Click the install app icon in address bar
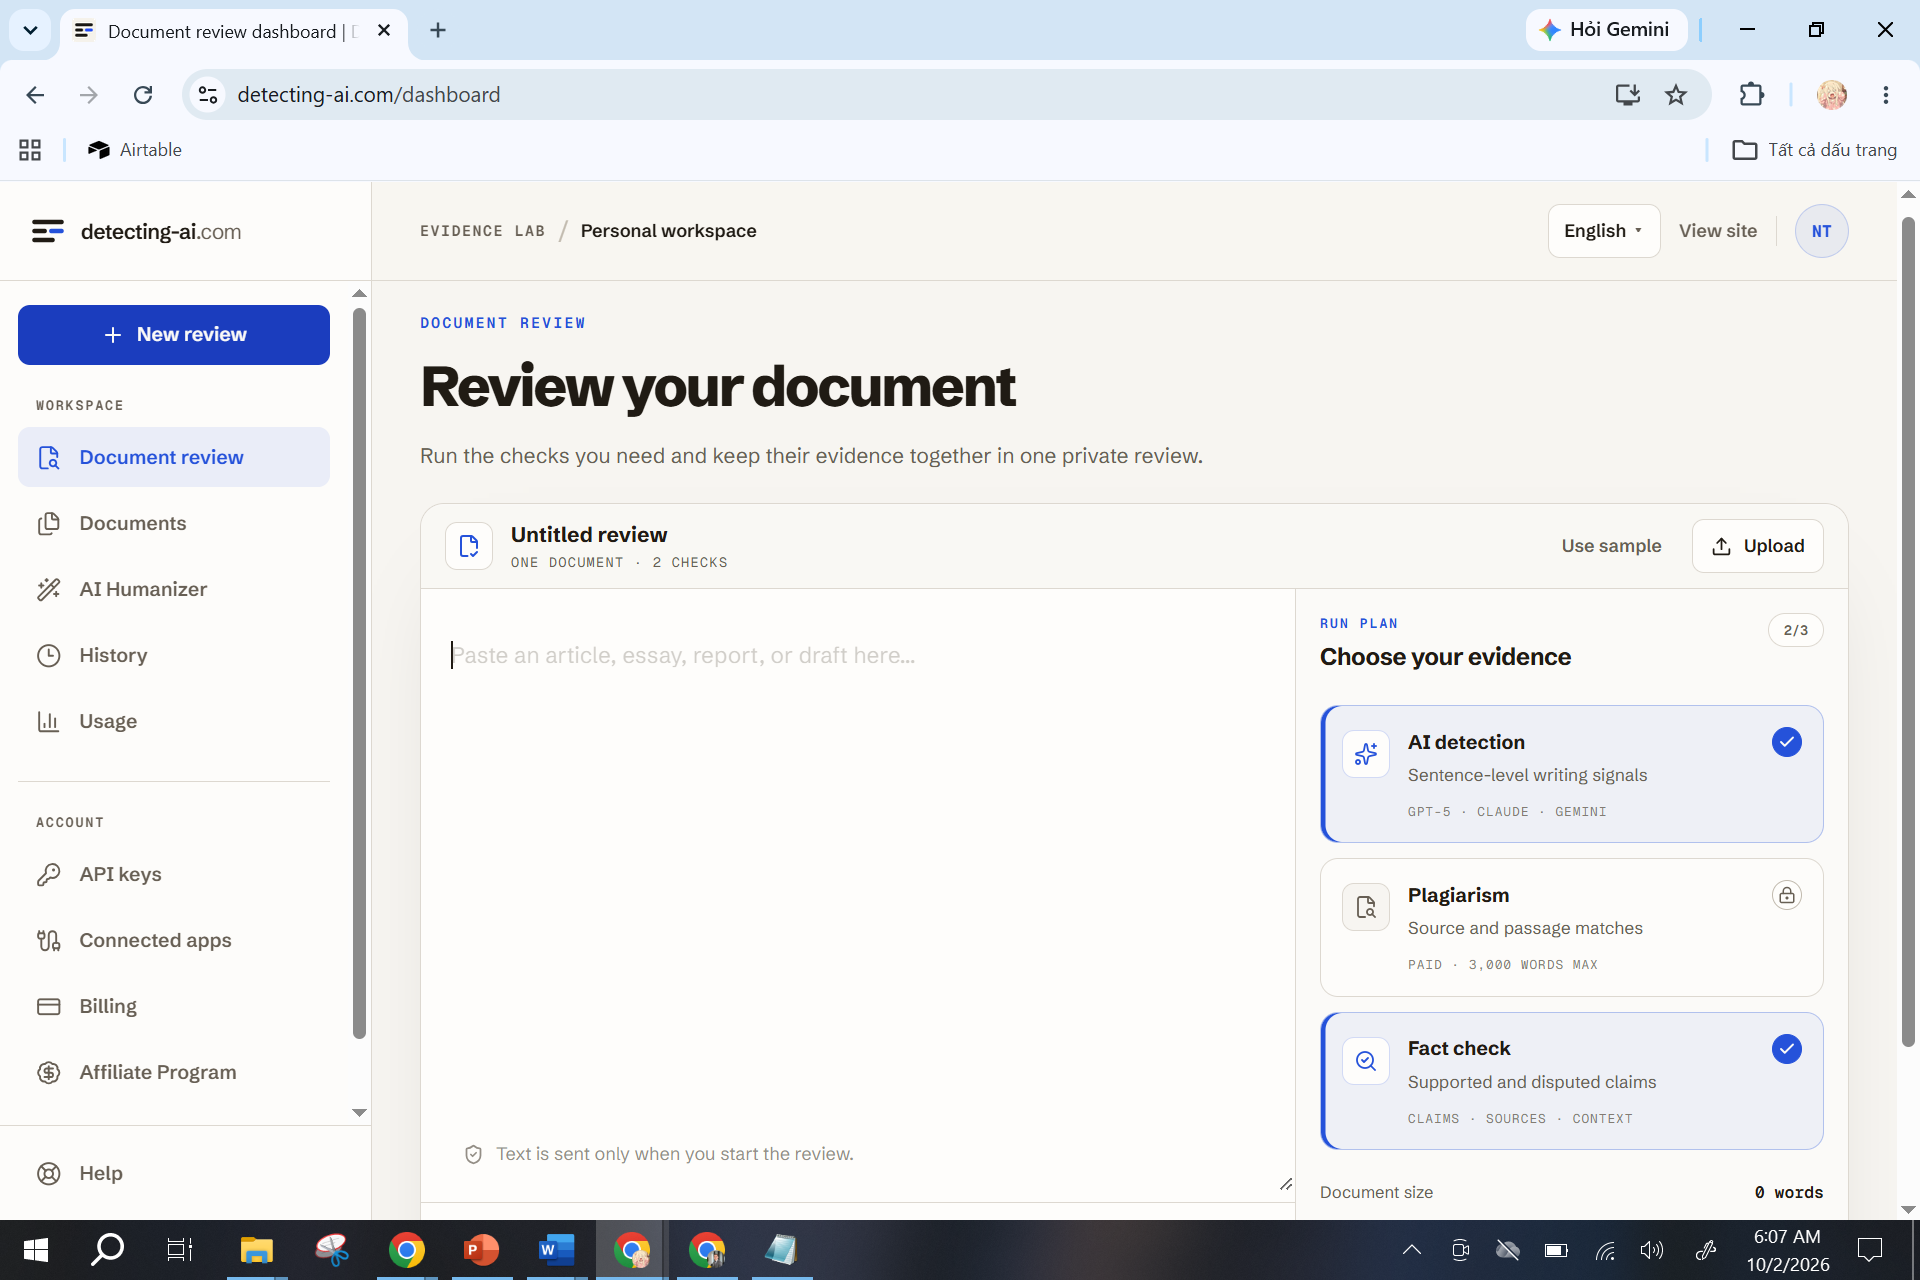 coord(1627,95)
